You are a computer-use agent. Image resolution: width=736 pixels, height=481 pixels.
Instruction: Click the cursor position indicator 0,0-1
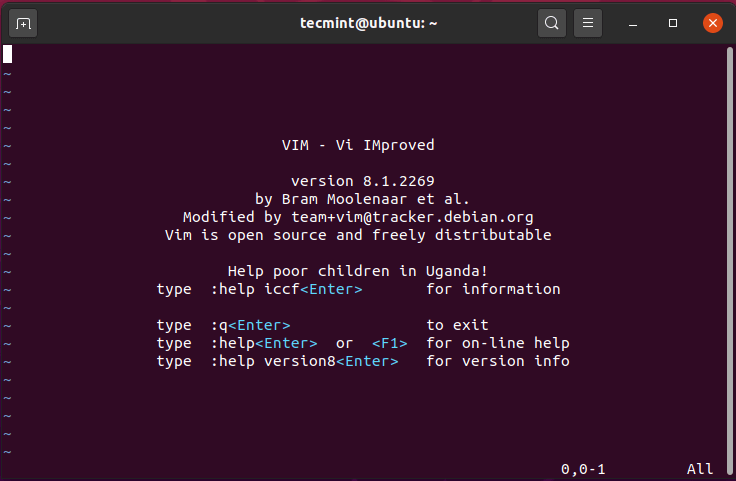click(x=583, y=469)
